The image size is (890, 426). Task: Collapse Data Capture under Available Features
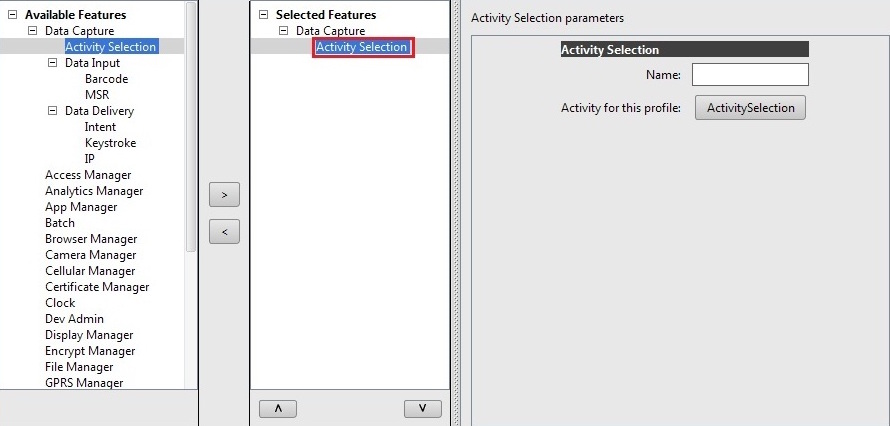(x=33, y=31)
